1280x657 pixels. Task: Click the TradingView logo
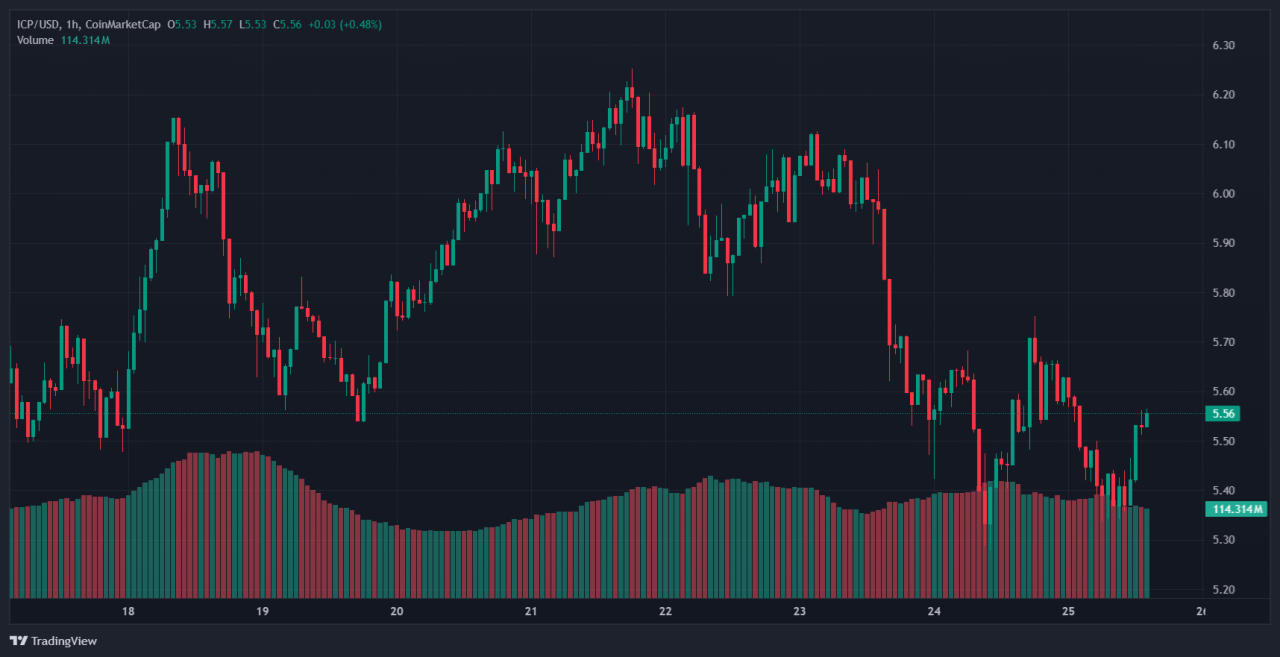tap(53, 640)
